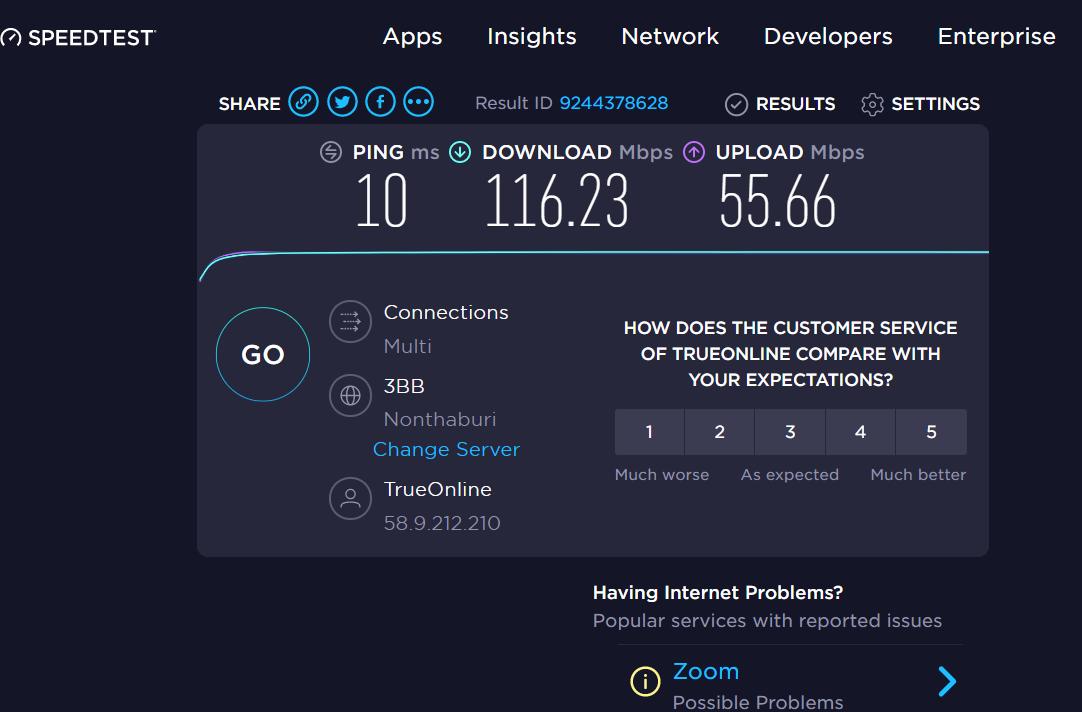Click the upload arrow icon
This screenshot has height=712, width=1082.
tap(694, 152)
